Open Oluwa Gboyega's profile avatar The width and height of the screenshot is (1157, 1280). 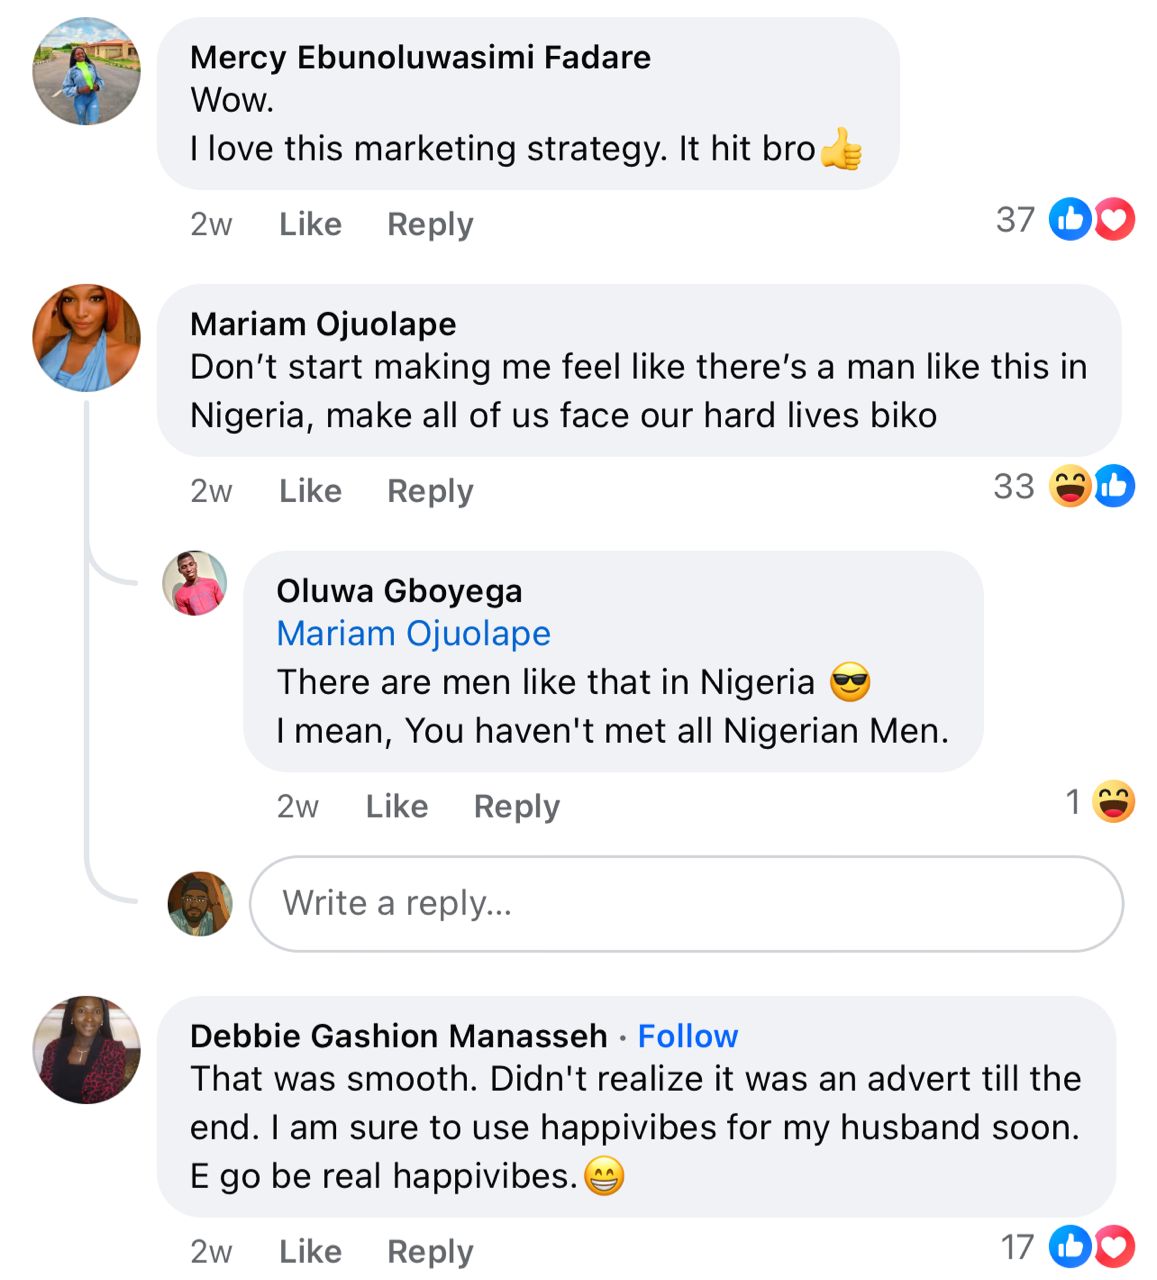(x=195, y=583)
